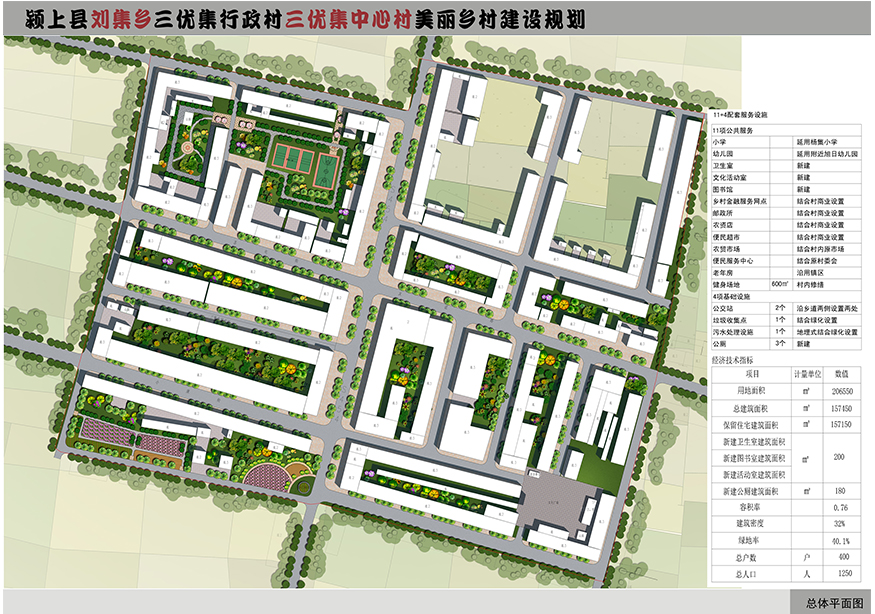Click the 容积率 value 0.76
This screenshot has height=614, width=875.
coord(840,508)
